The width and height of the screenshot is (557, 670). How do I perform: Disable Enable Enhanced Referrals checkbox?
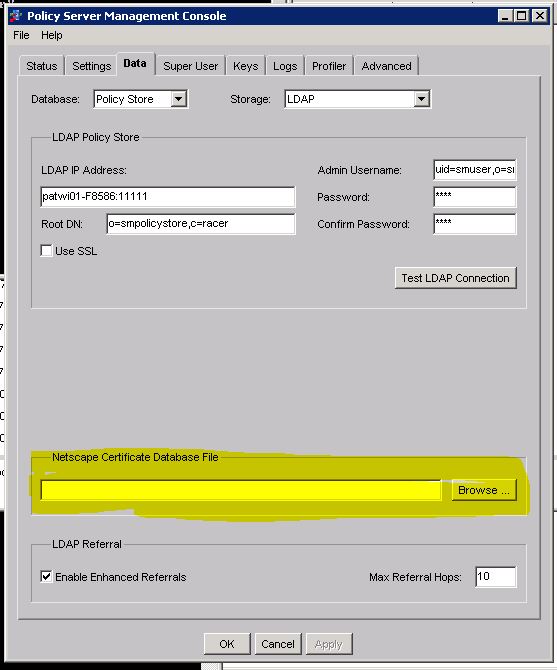point(46,576)
